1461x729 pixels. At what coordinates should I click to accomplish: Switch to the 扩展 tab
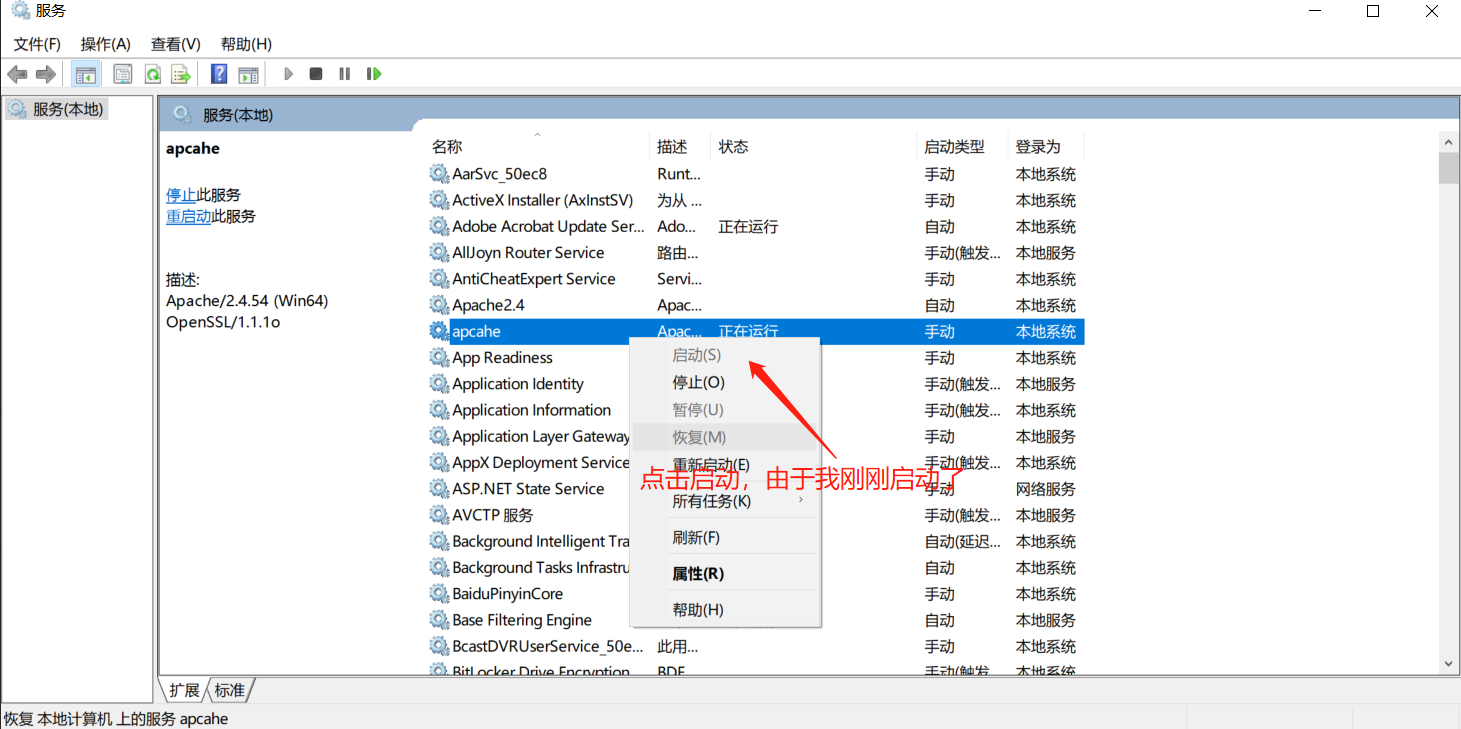(184, 690)
